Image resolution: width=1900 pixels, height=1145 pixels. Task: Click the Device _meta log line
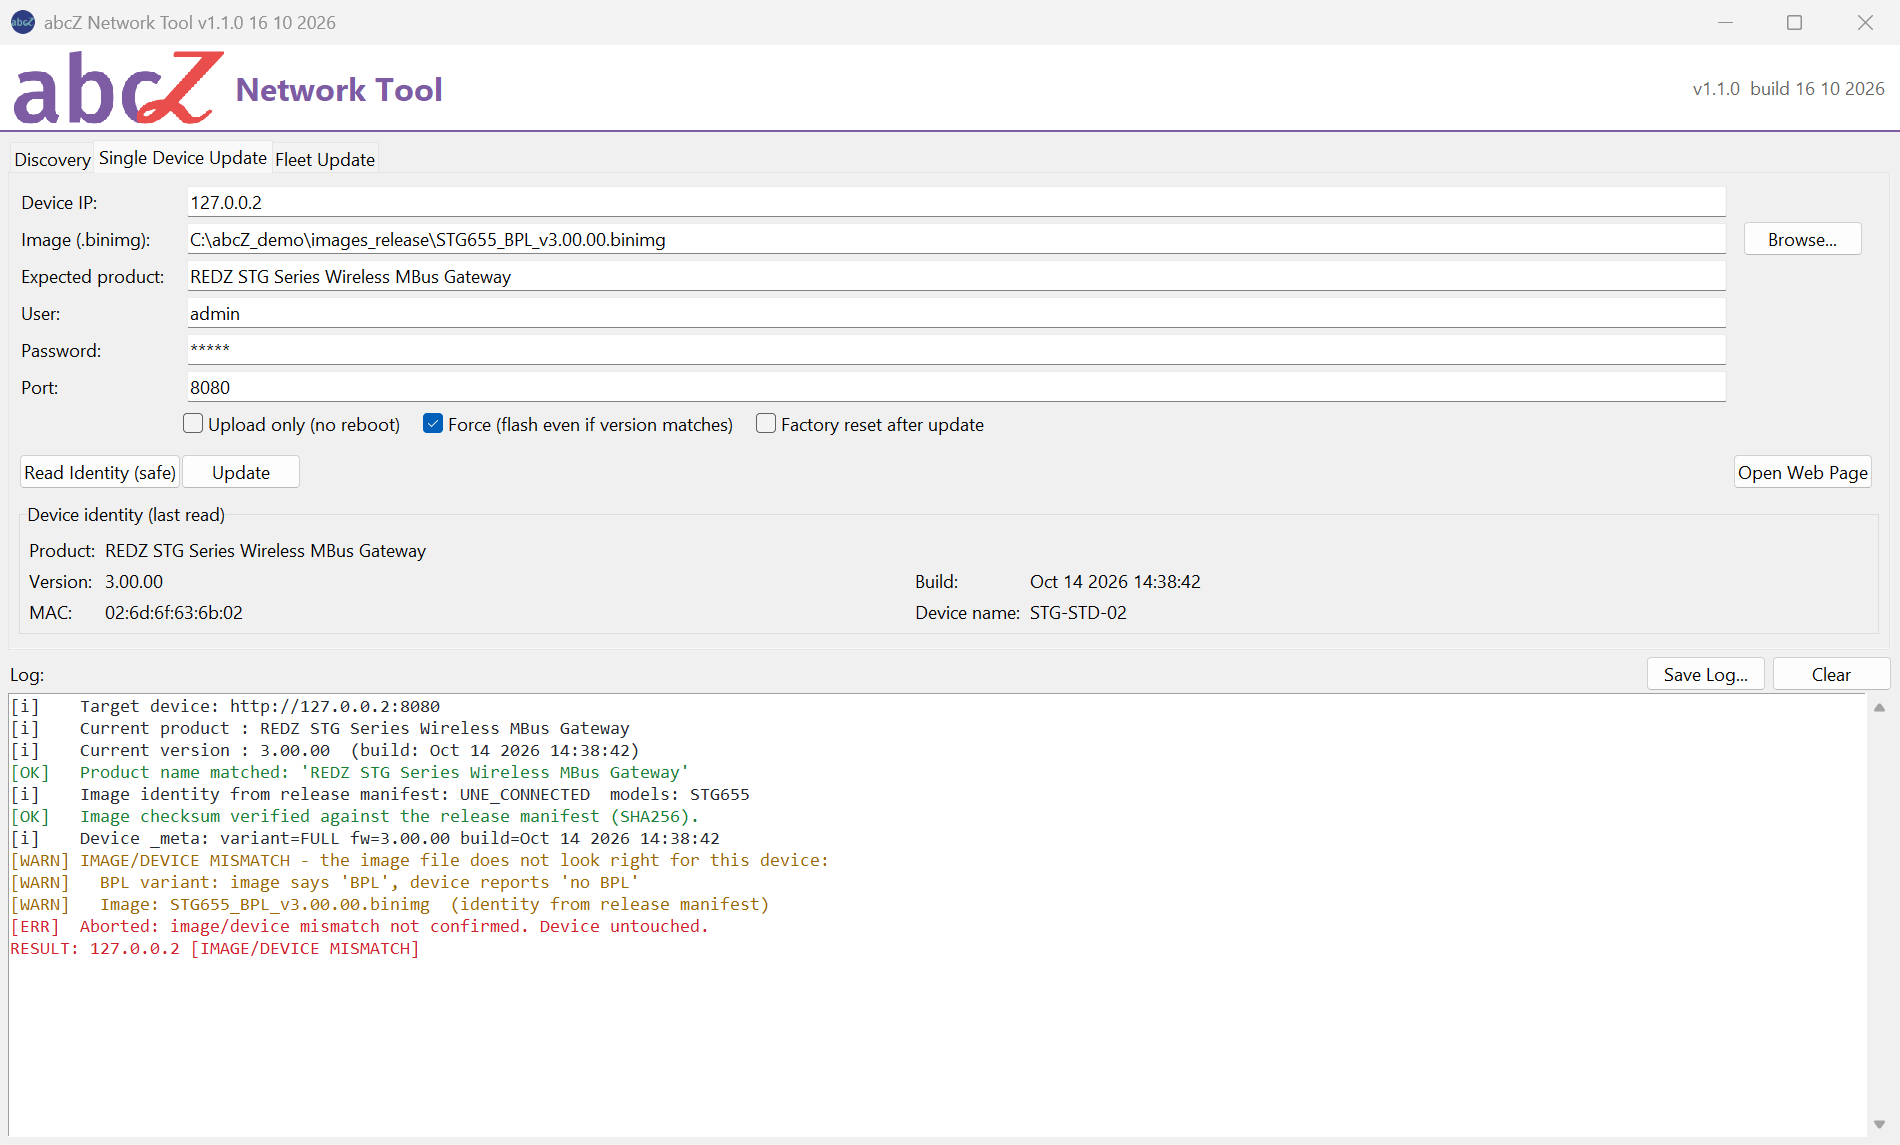point(364,838)
